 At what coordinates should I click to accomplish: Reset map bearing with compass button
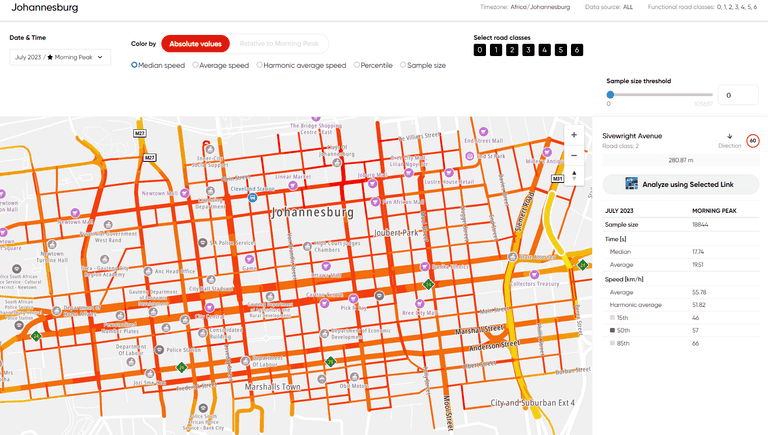click(573, 177)
